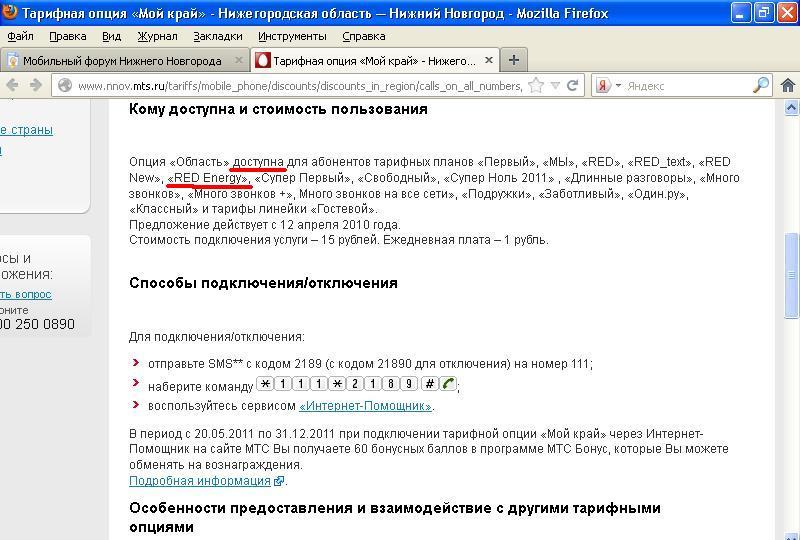Open the Правка menu
Viewport: 800px width, 540px height.
click(x=68, y=36)
